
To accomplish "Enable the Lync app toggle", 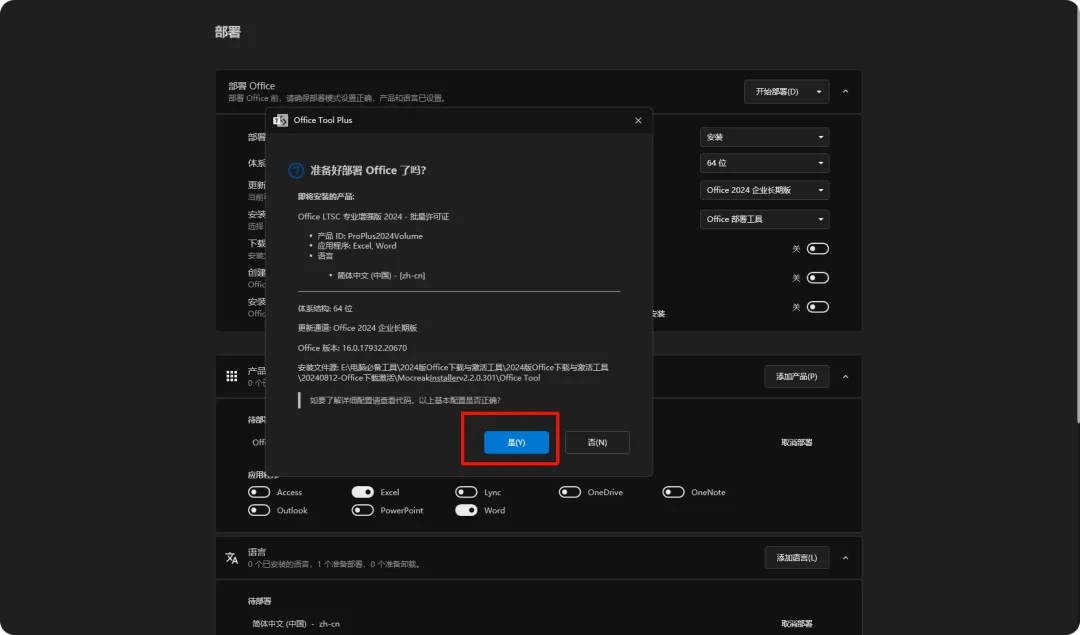I will click(x=466, y=492).
